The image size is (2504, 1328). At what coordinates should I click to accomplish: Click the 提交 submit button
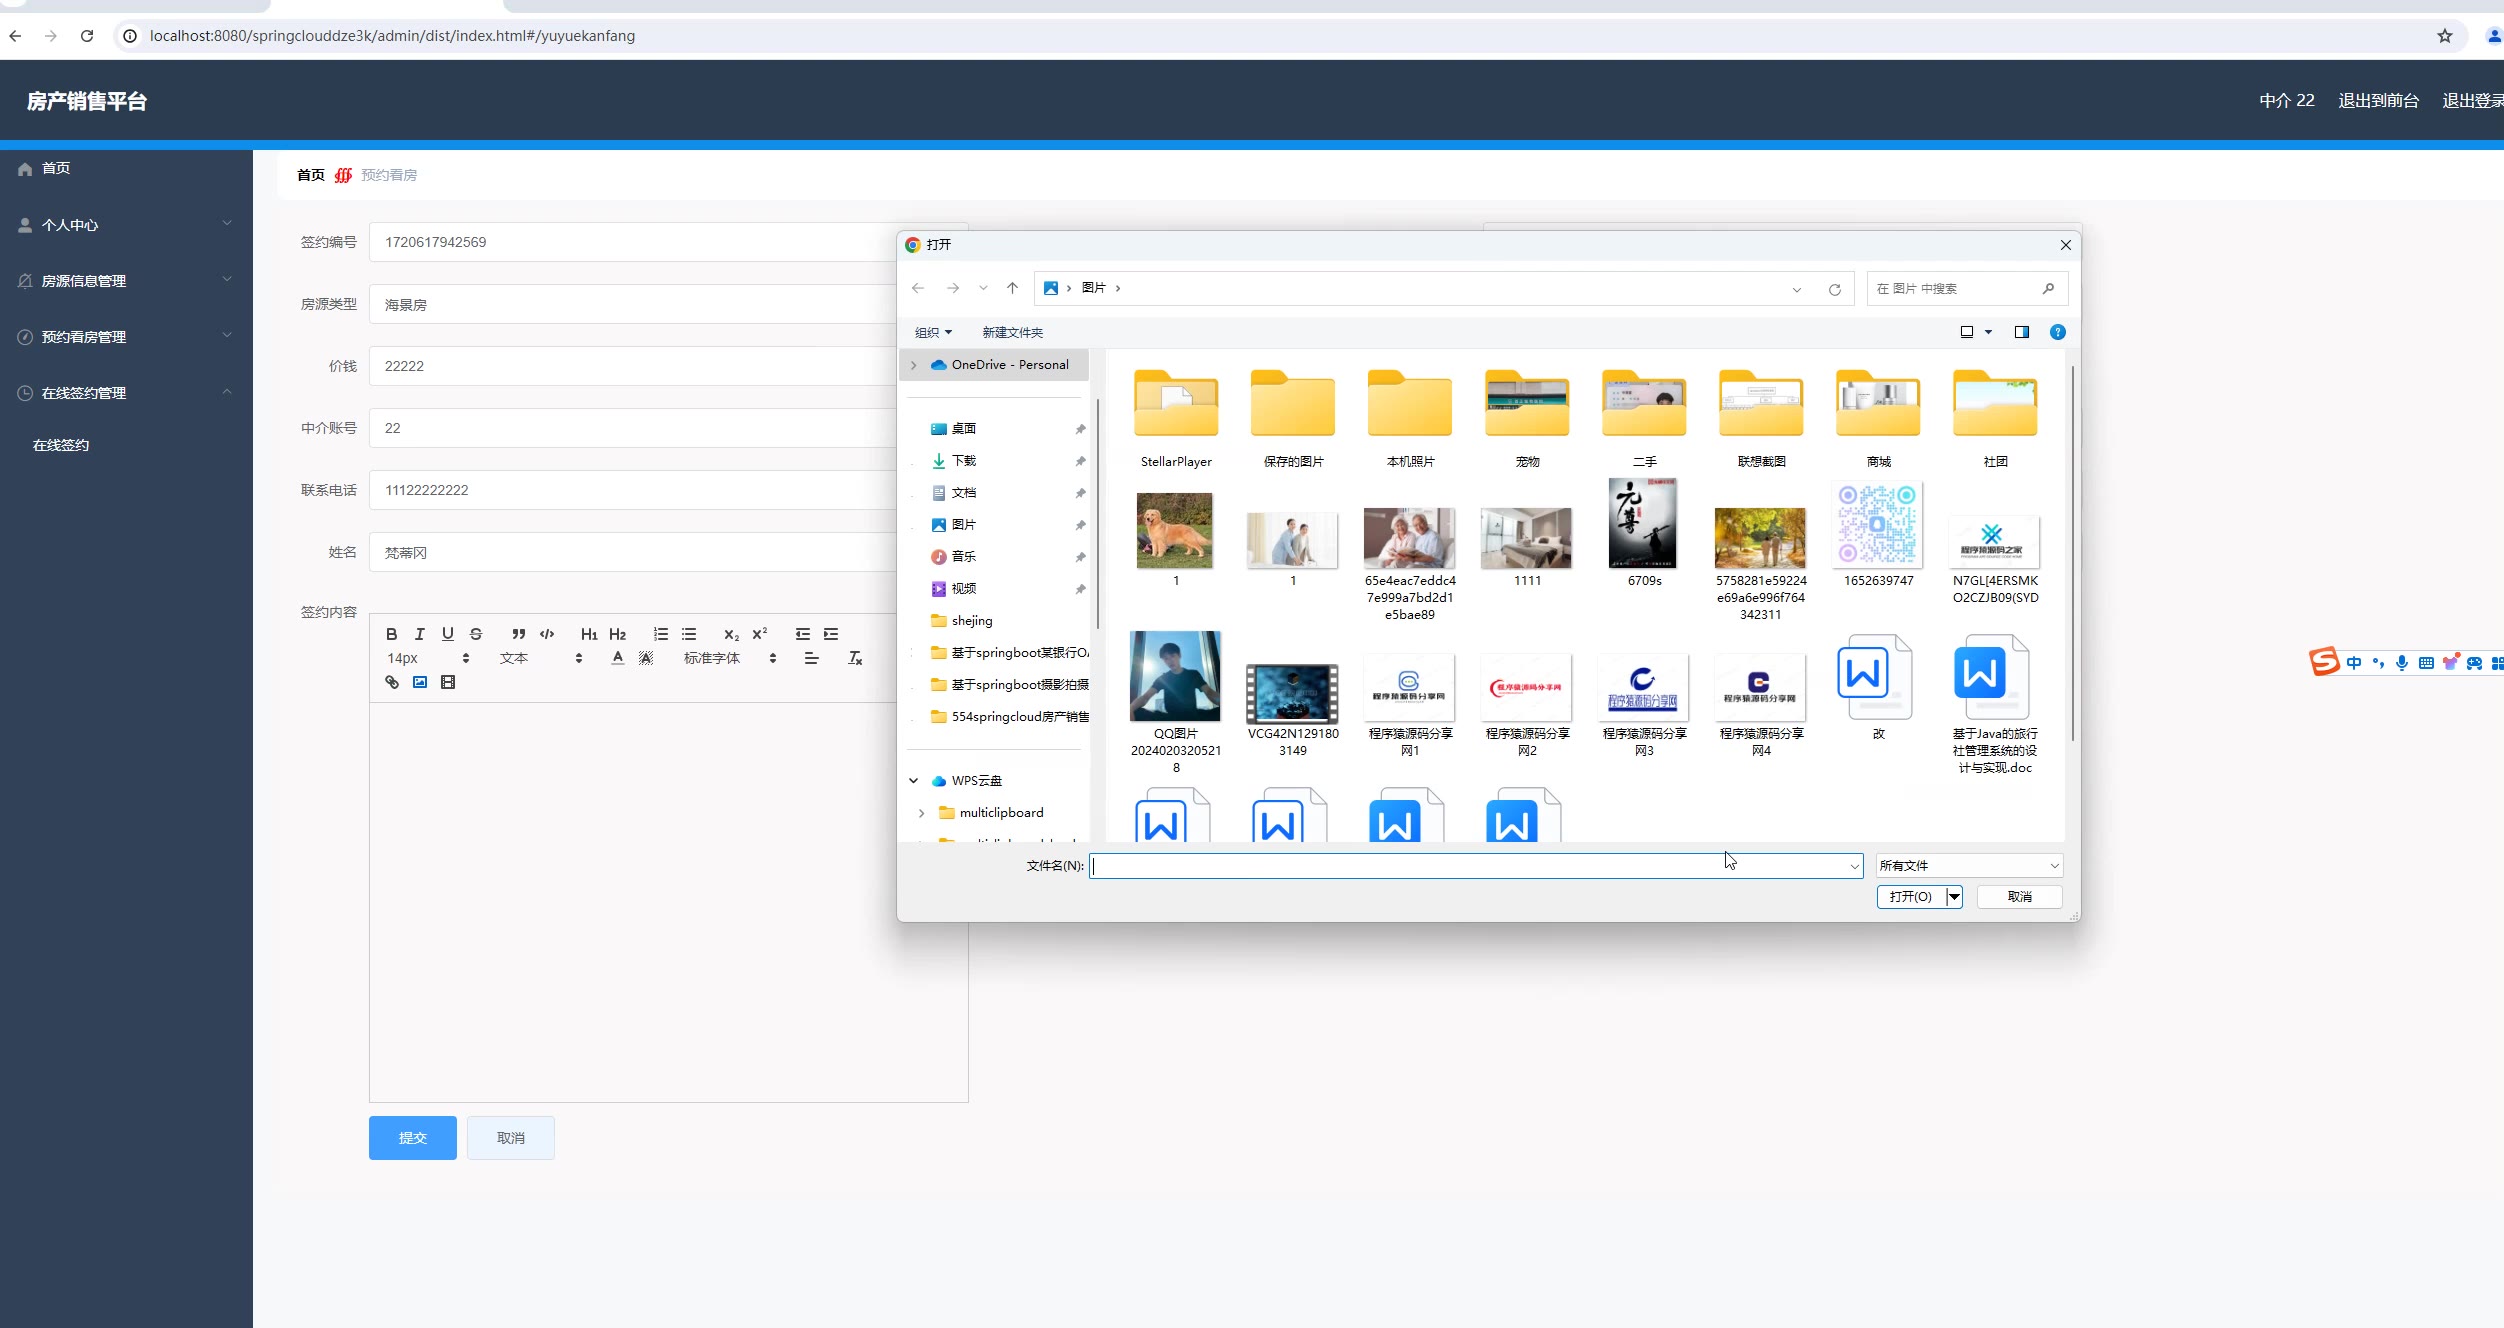tap(412, 1138)
